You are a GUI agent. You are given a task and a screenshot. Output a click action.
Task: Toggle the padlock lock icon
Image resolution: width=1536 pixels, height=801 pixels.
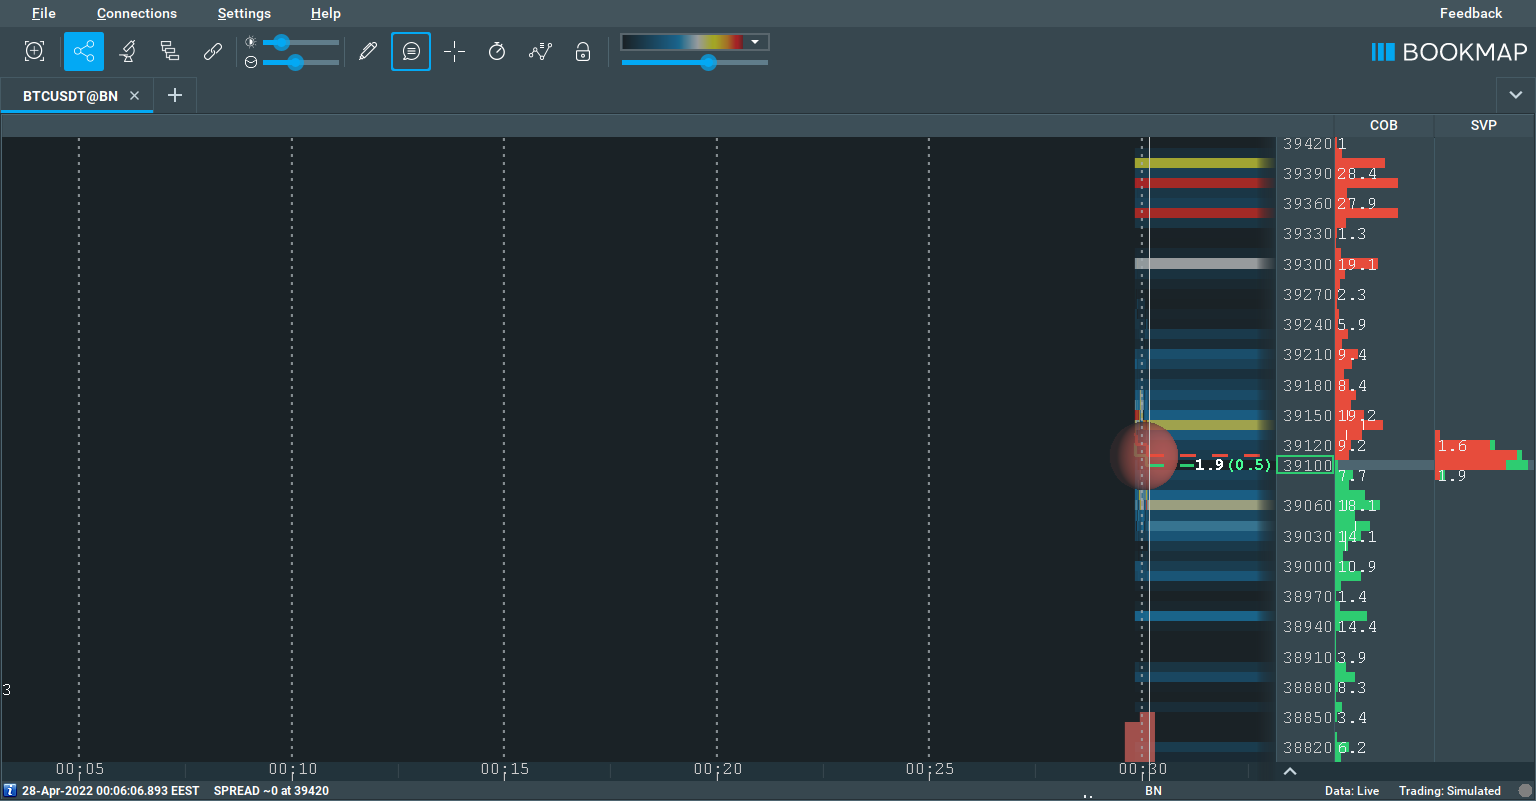(x=583, y=52)
